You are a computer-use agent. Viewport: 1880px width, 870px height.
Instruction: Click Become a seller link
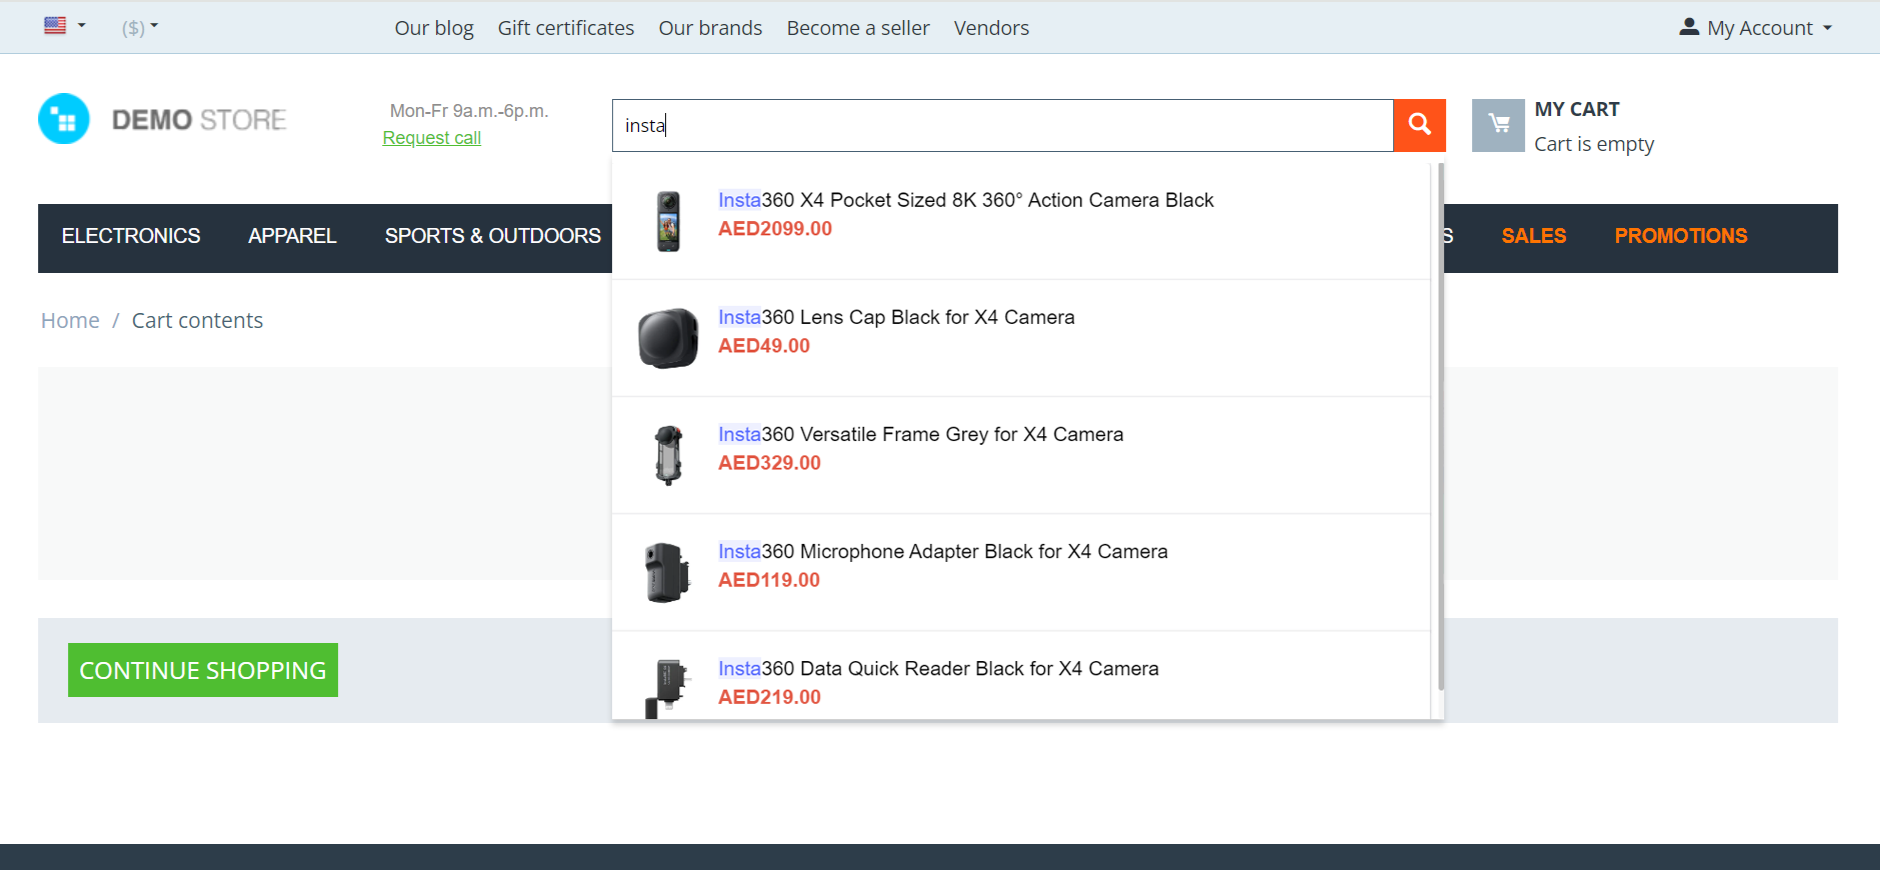pyautogui.click(x=858, y=28)
